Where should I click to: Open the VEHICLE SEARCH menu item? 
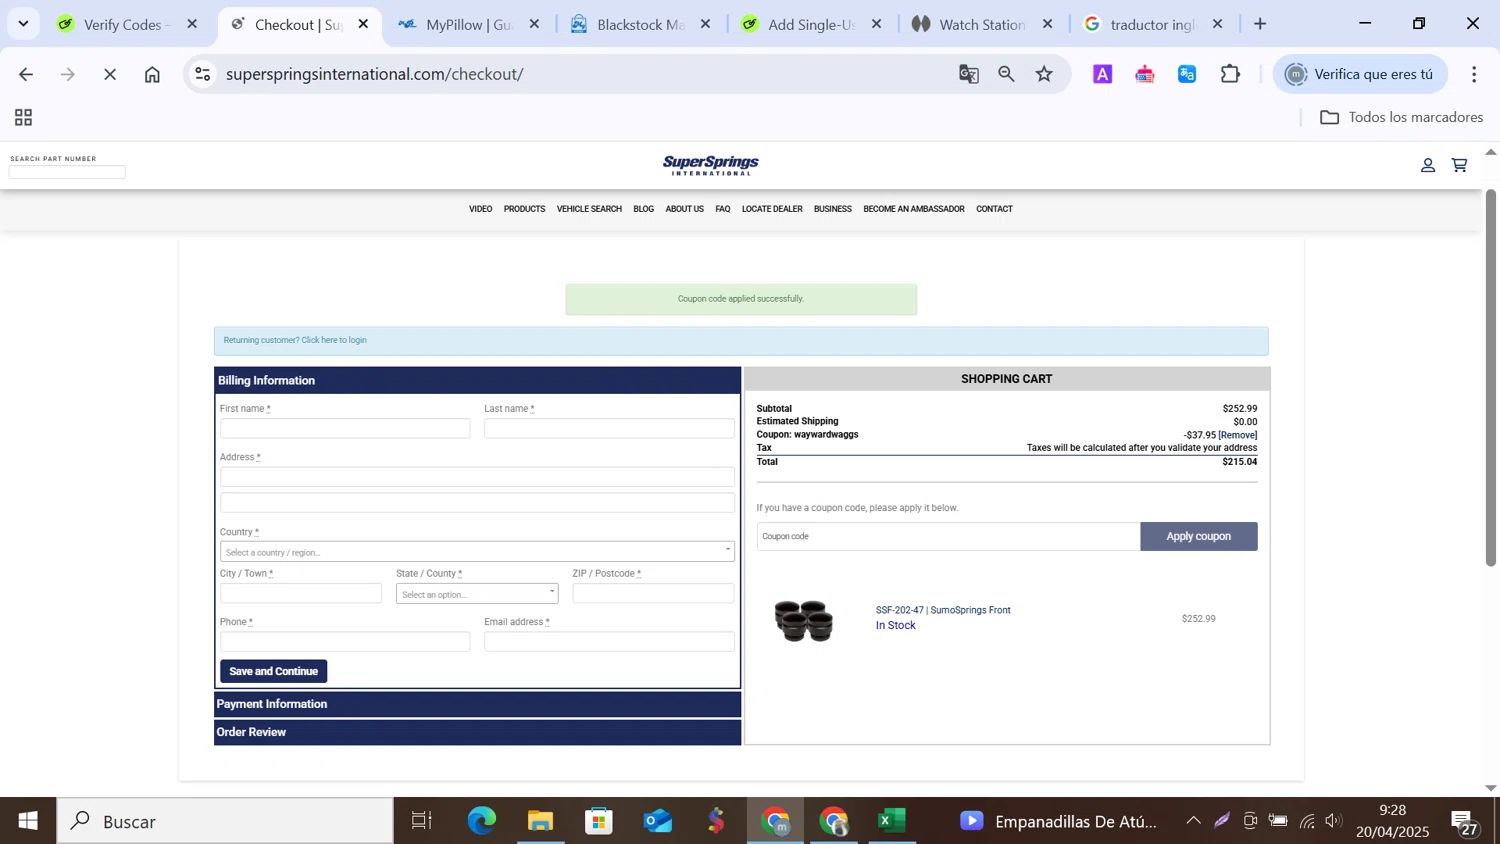[589, 209]
